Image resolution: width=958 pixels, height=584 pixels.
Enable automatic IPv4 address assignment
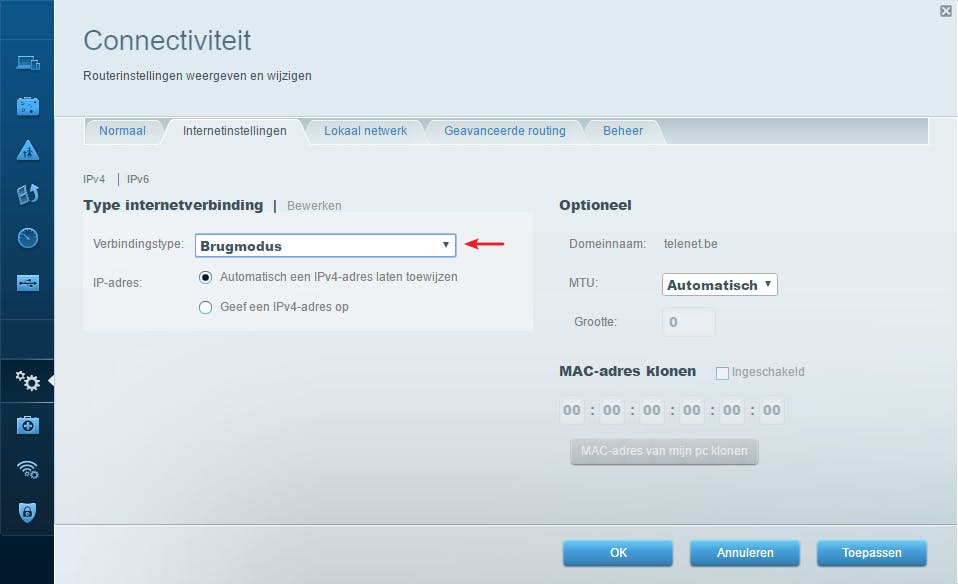coord(205,277)
